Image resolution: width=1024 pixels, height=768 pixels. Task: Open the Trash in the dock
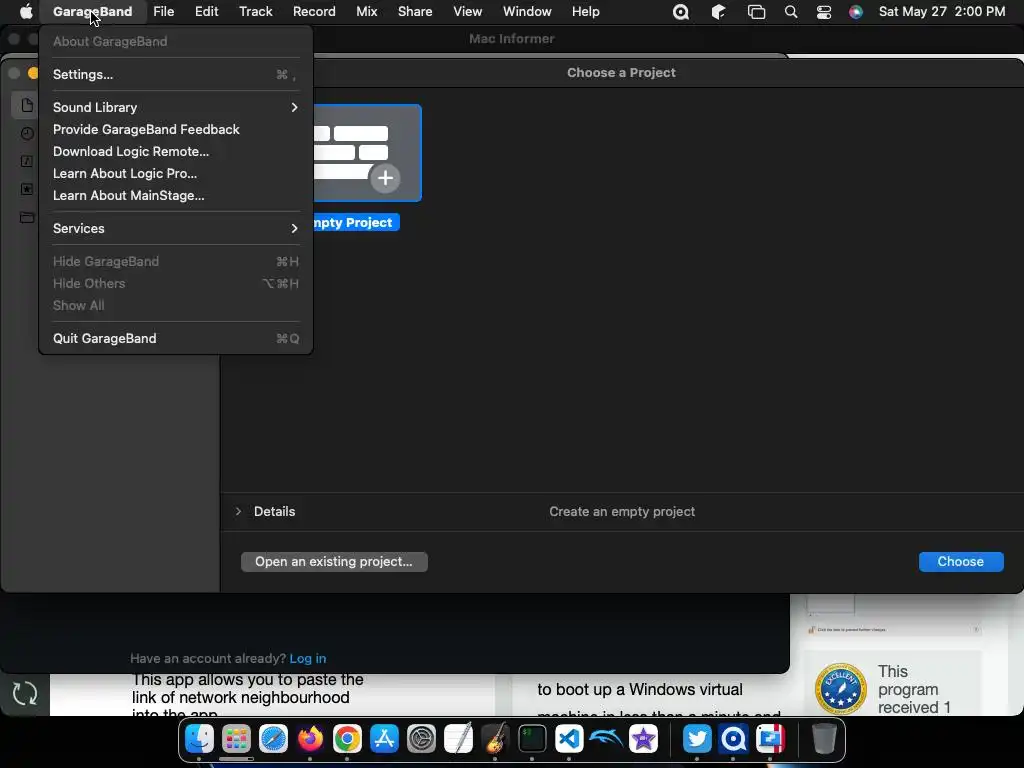[824, 739]
